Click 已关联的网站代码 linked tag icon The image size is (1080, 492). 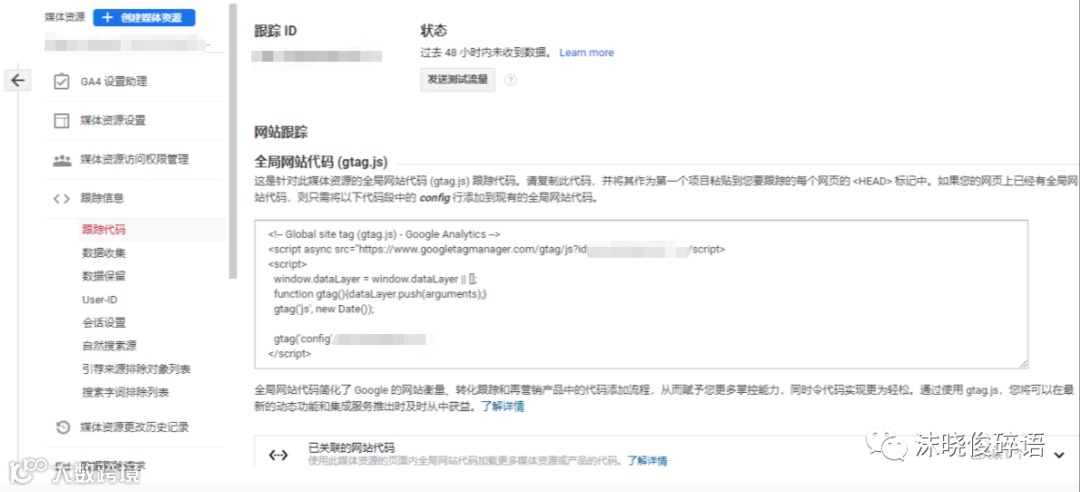(x=278, y=455)
